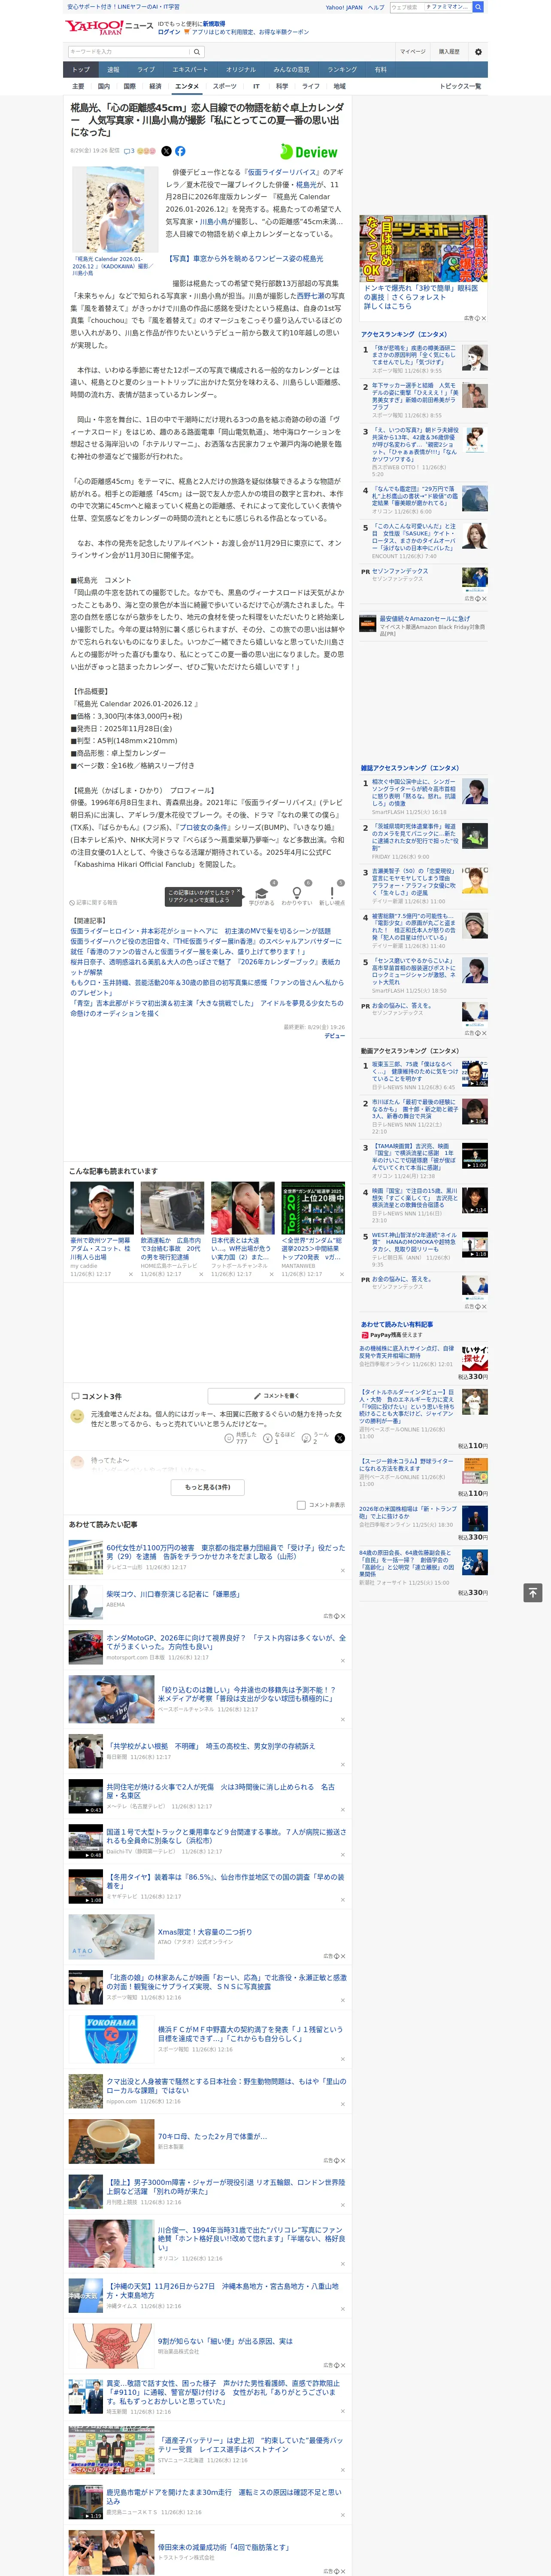This screenshot has height=2576, width=551.
Task: Click the Deview publisher logo
Action: [309, 152]
